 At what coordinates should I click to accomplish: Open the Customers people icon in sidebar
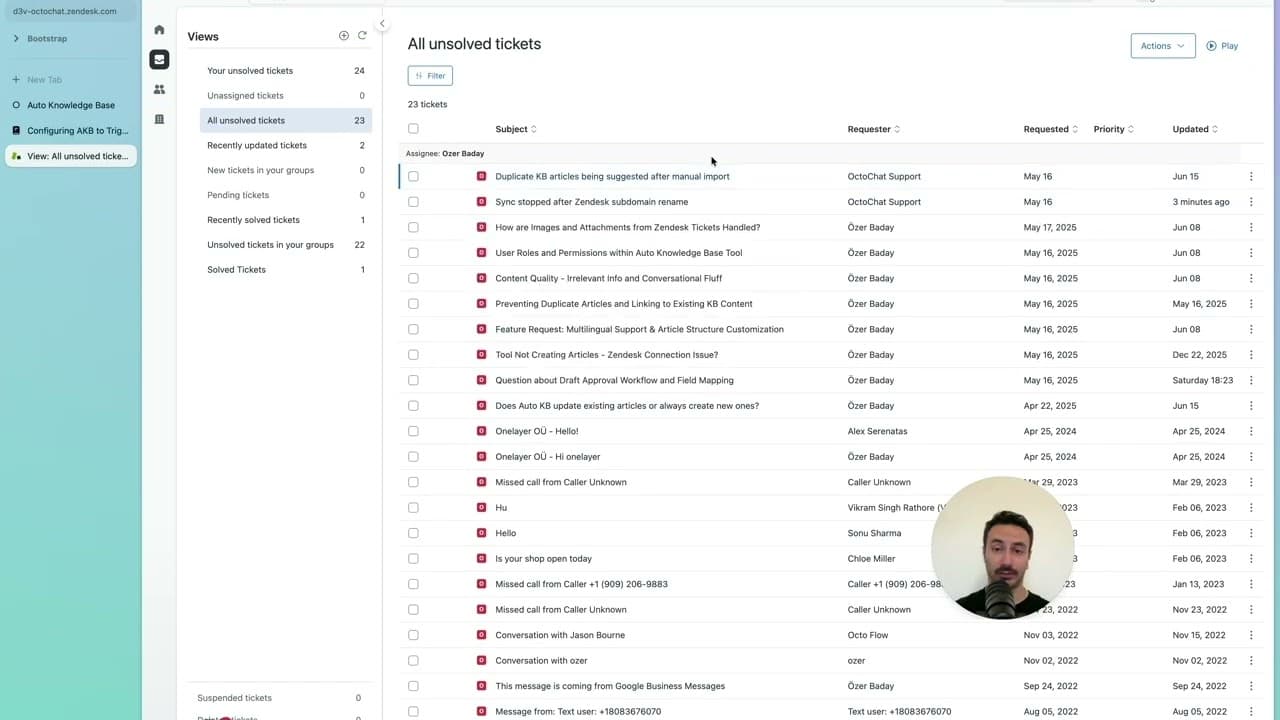(159, 89)
